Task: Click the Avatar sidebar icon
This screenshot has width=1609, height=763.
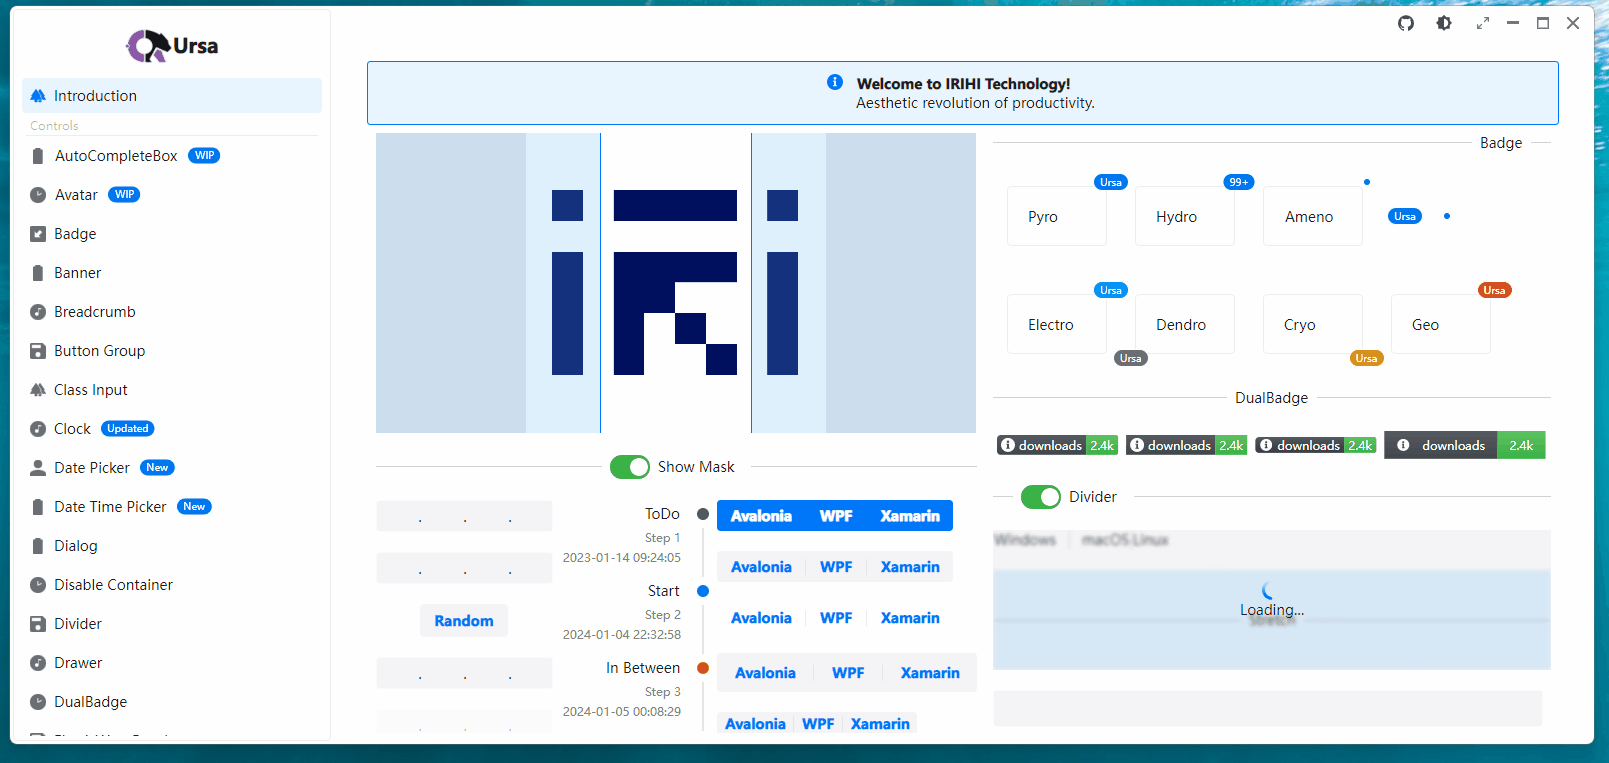Action: [x=38, y=195]
